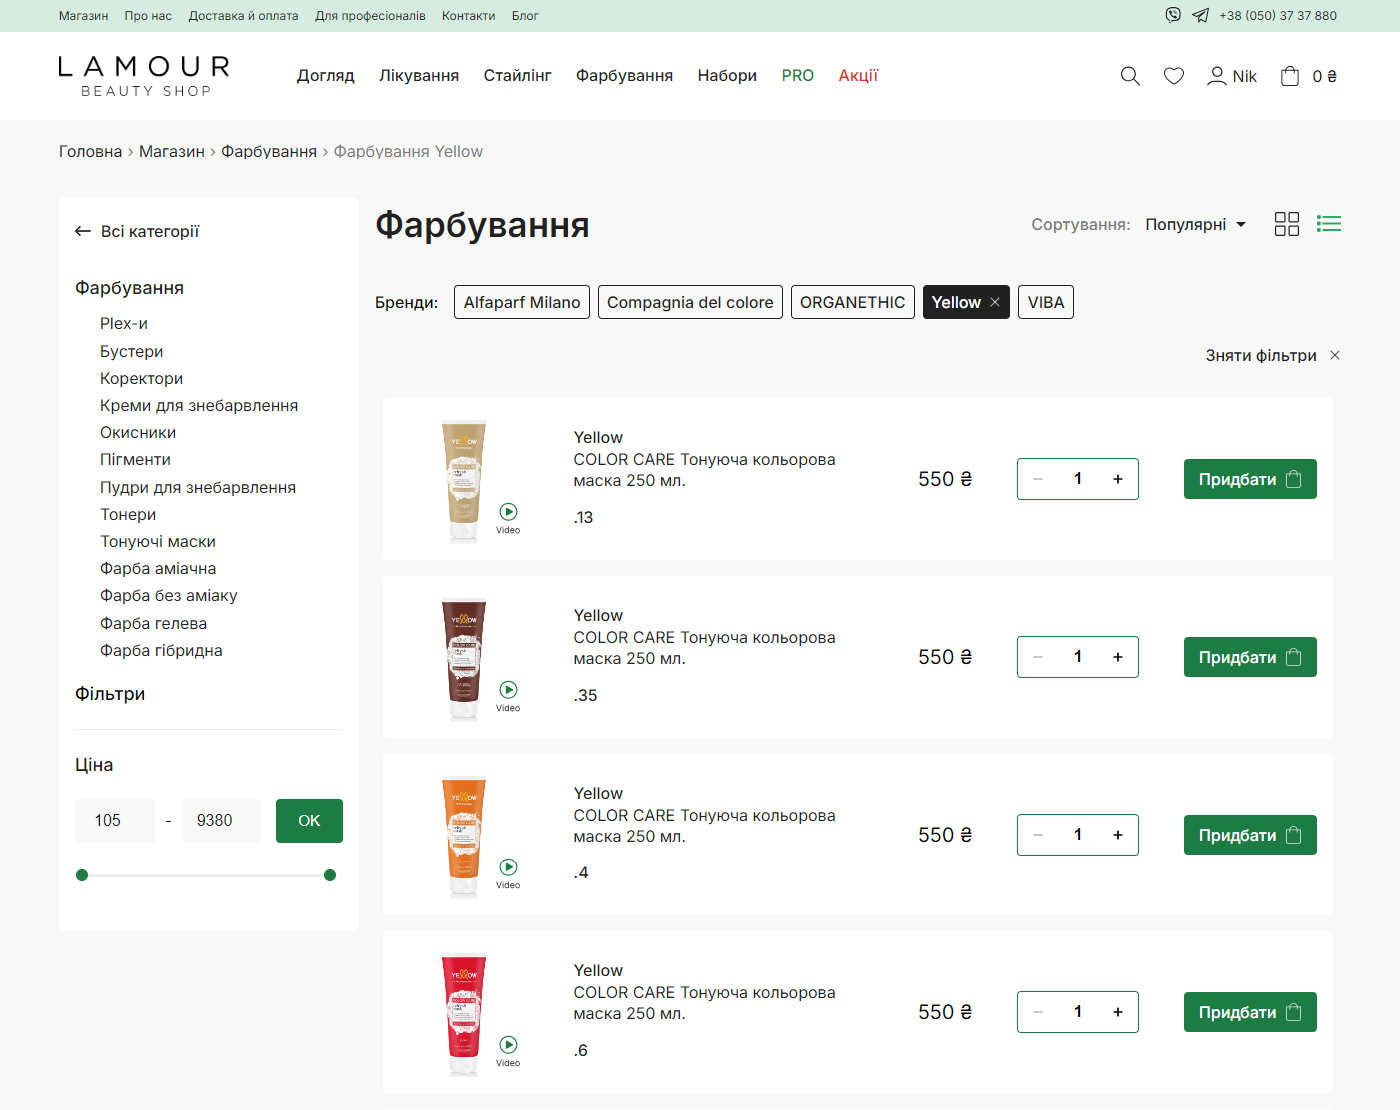
Task: Open the PRO menu section
Action: (x=798, y=76)
